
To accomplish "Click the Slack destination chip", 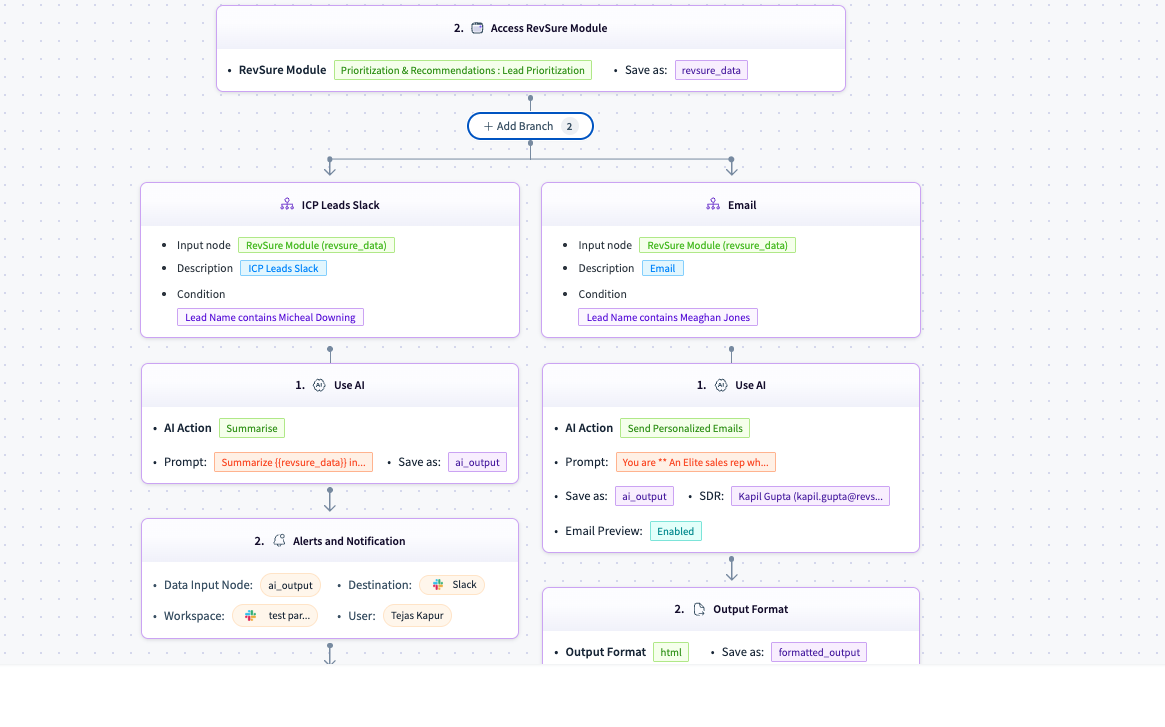I will [x=452, y=585].
